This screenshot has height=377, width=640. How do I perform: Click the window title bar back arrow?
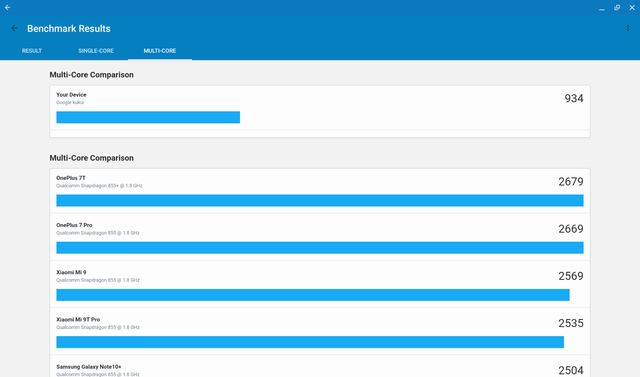click(x=7, y=7)
